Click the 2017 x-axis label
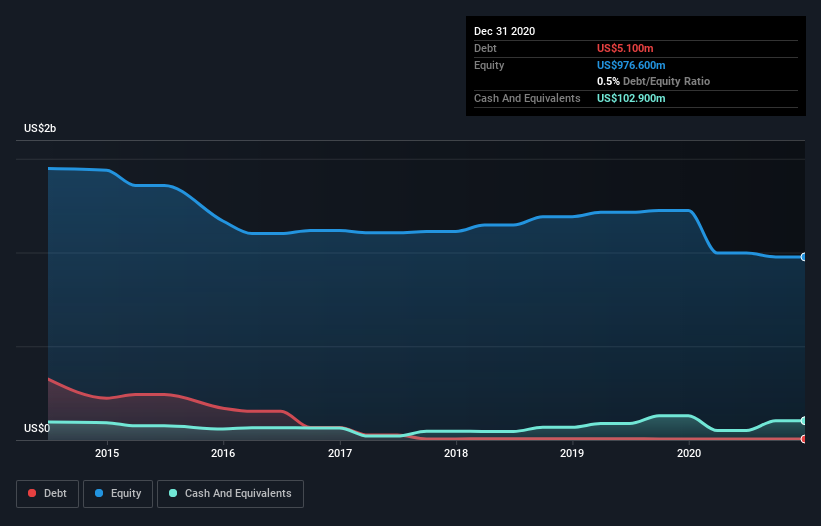Image resolution: width=821 pixels, height=526 pixels. pyautogui.click(x=340, y=453)
